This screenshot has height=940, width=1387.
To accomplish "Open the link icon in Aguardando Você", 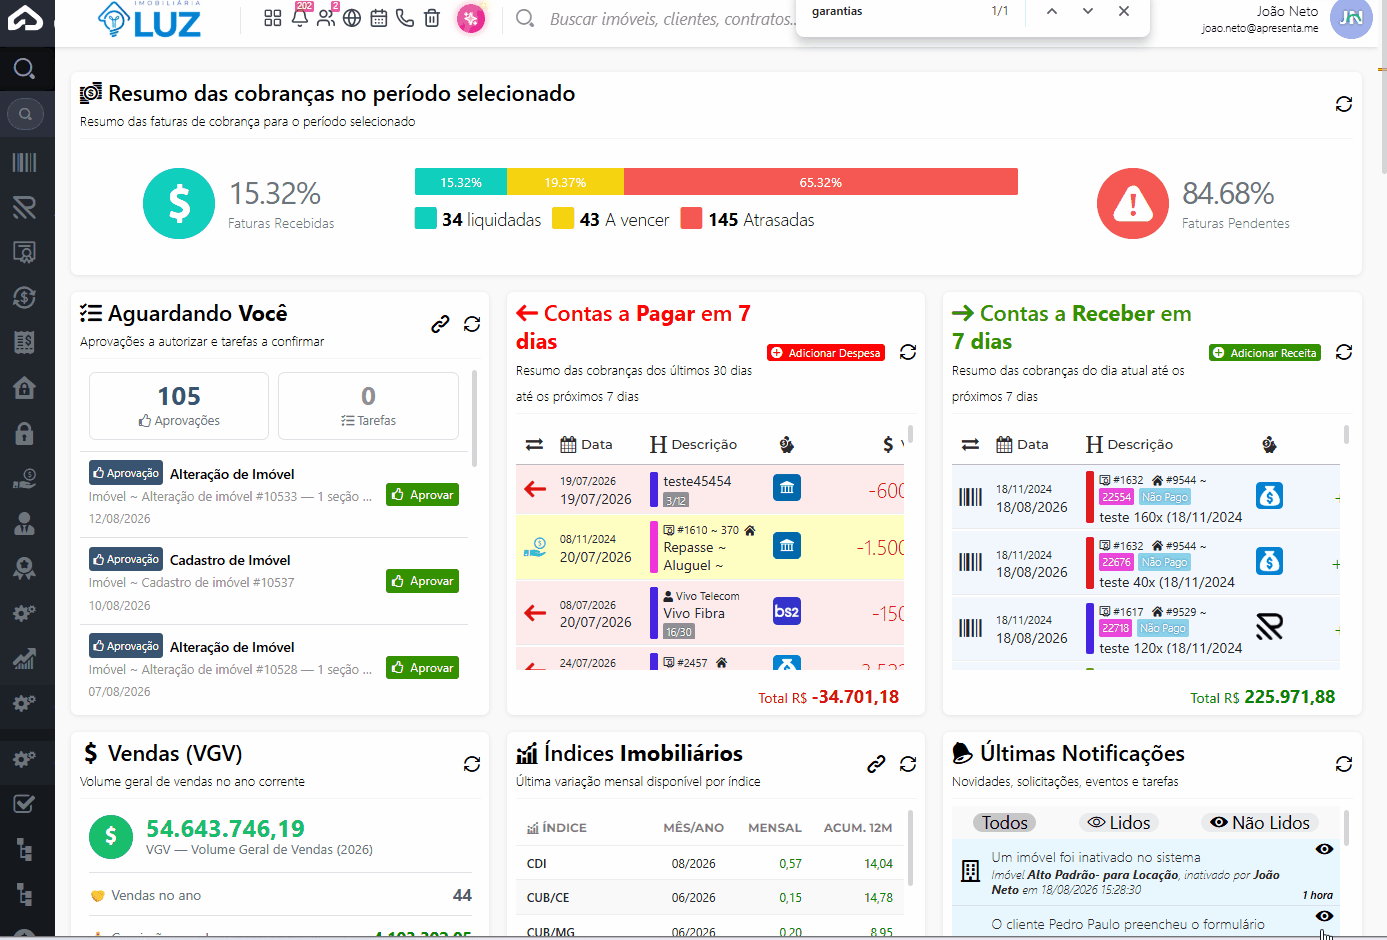I will click(440, 324).
